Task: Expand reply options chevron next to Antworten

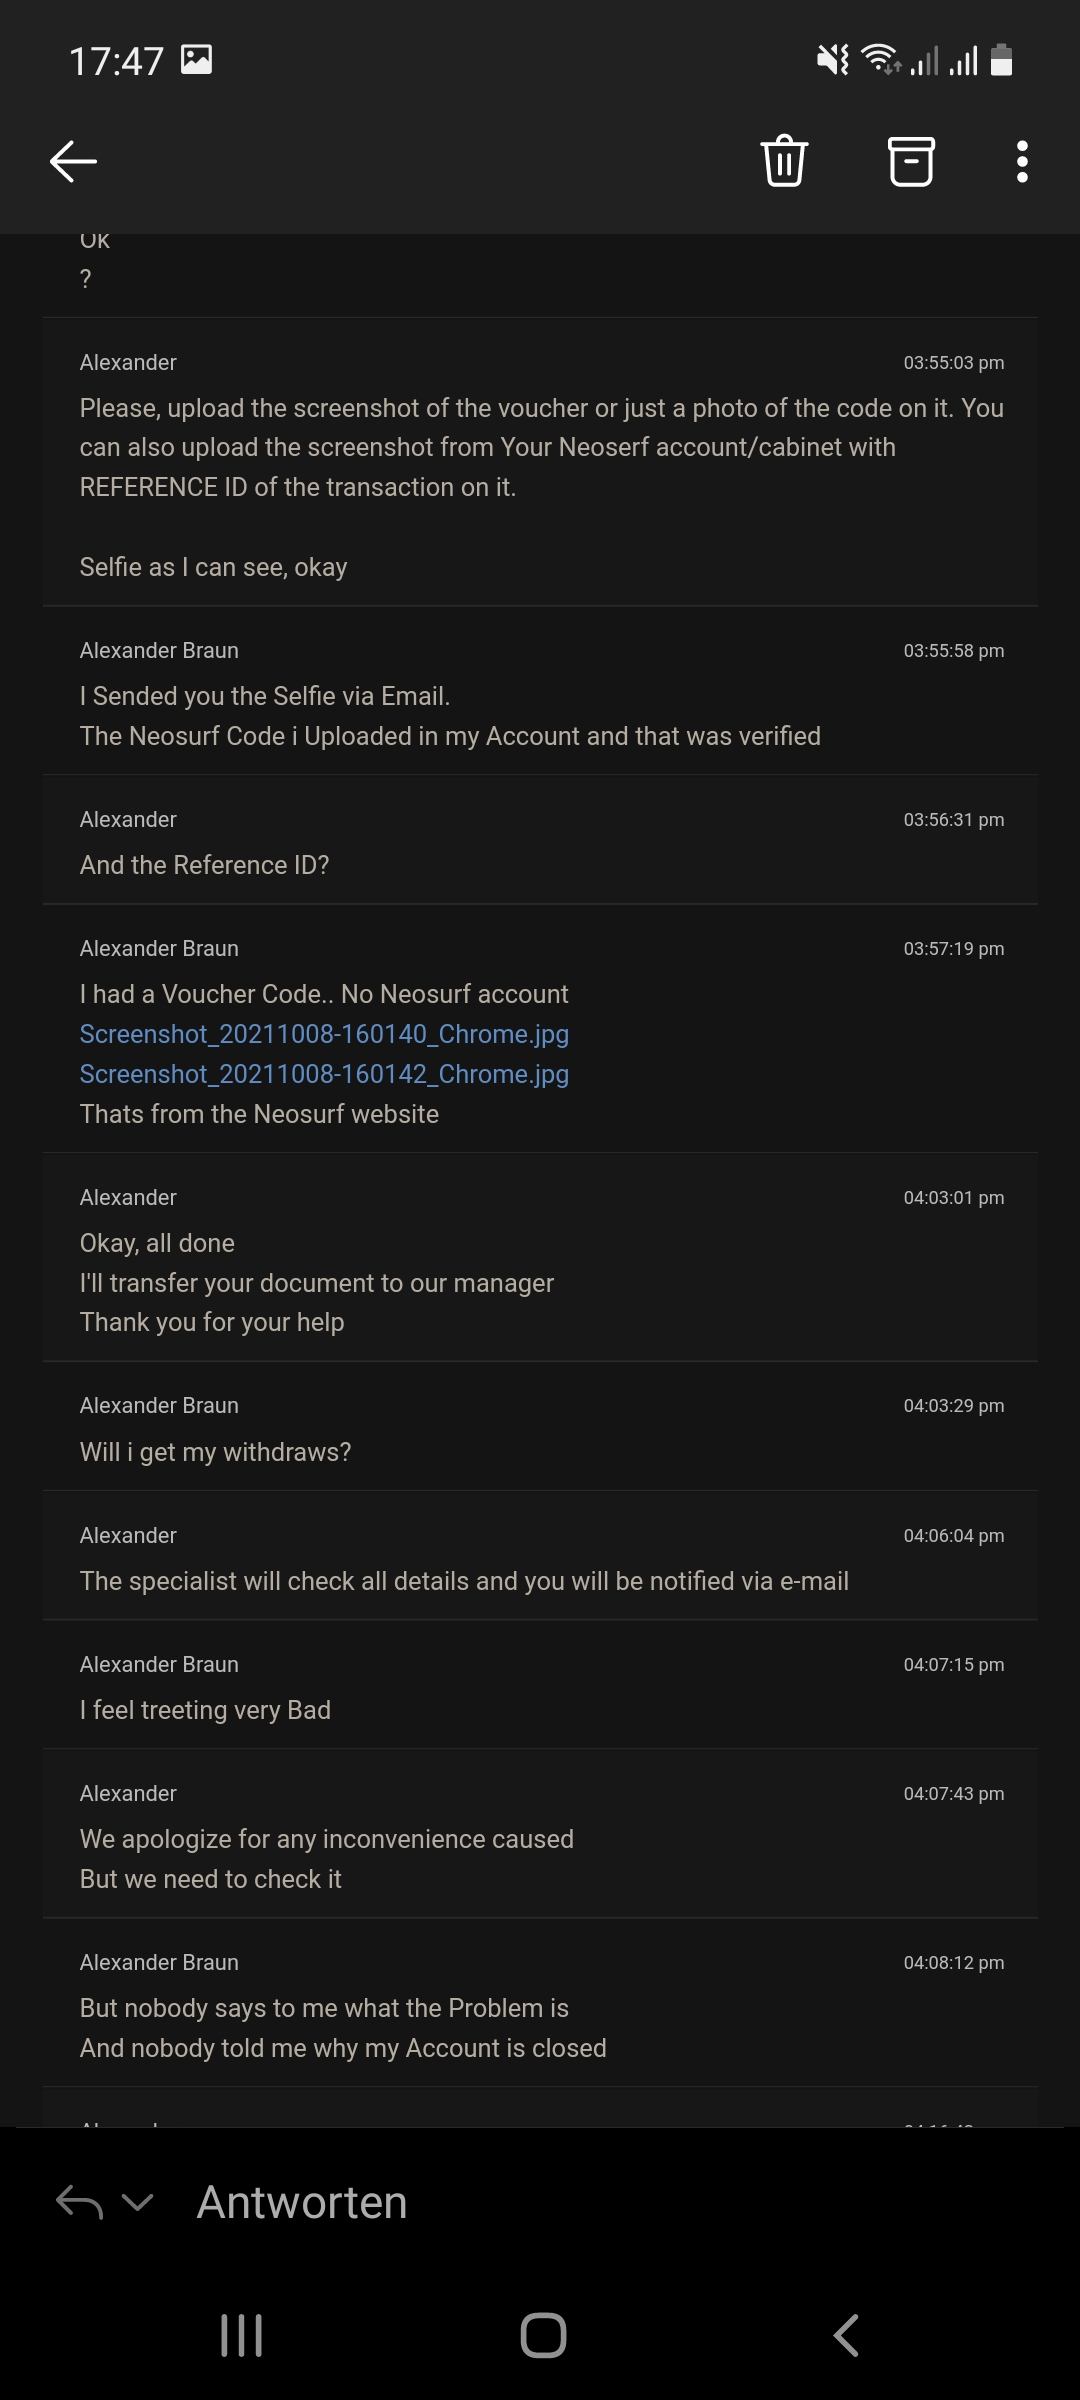Action: [x=137, y=2202]
